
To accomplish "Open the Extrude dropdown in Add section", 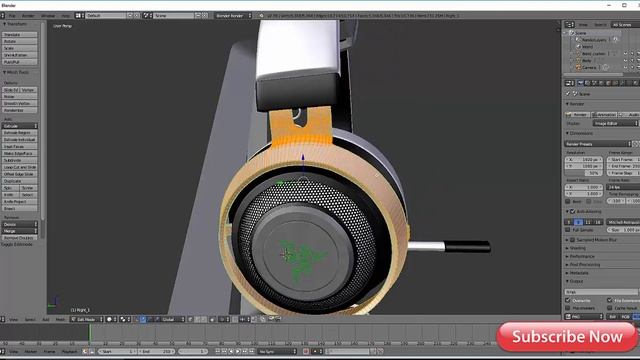I will click(x=20, y=126).
